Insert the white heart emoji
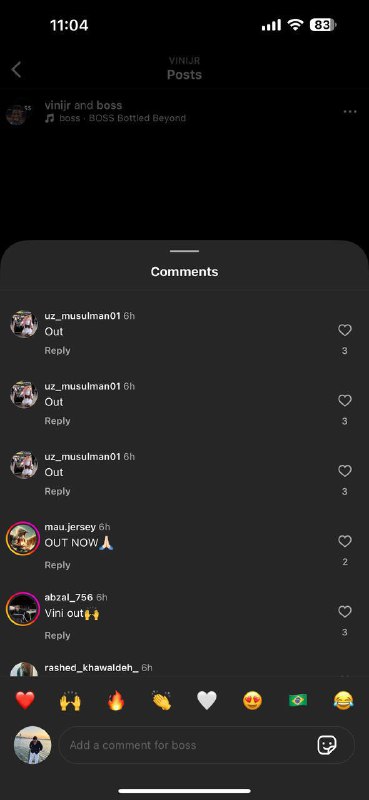The width and height of the screenshot is (369, 800). tap(207, 701)
